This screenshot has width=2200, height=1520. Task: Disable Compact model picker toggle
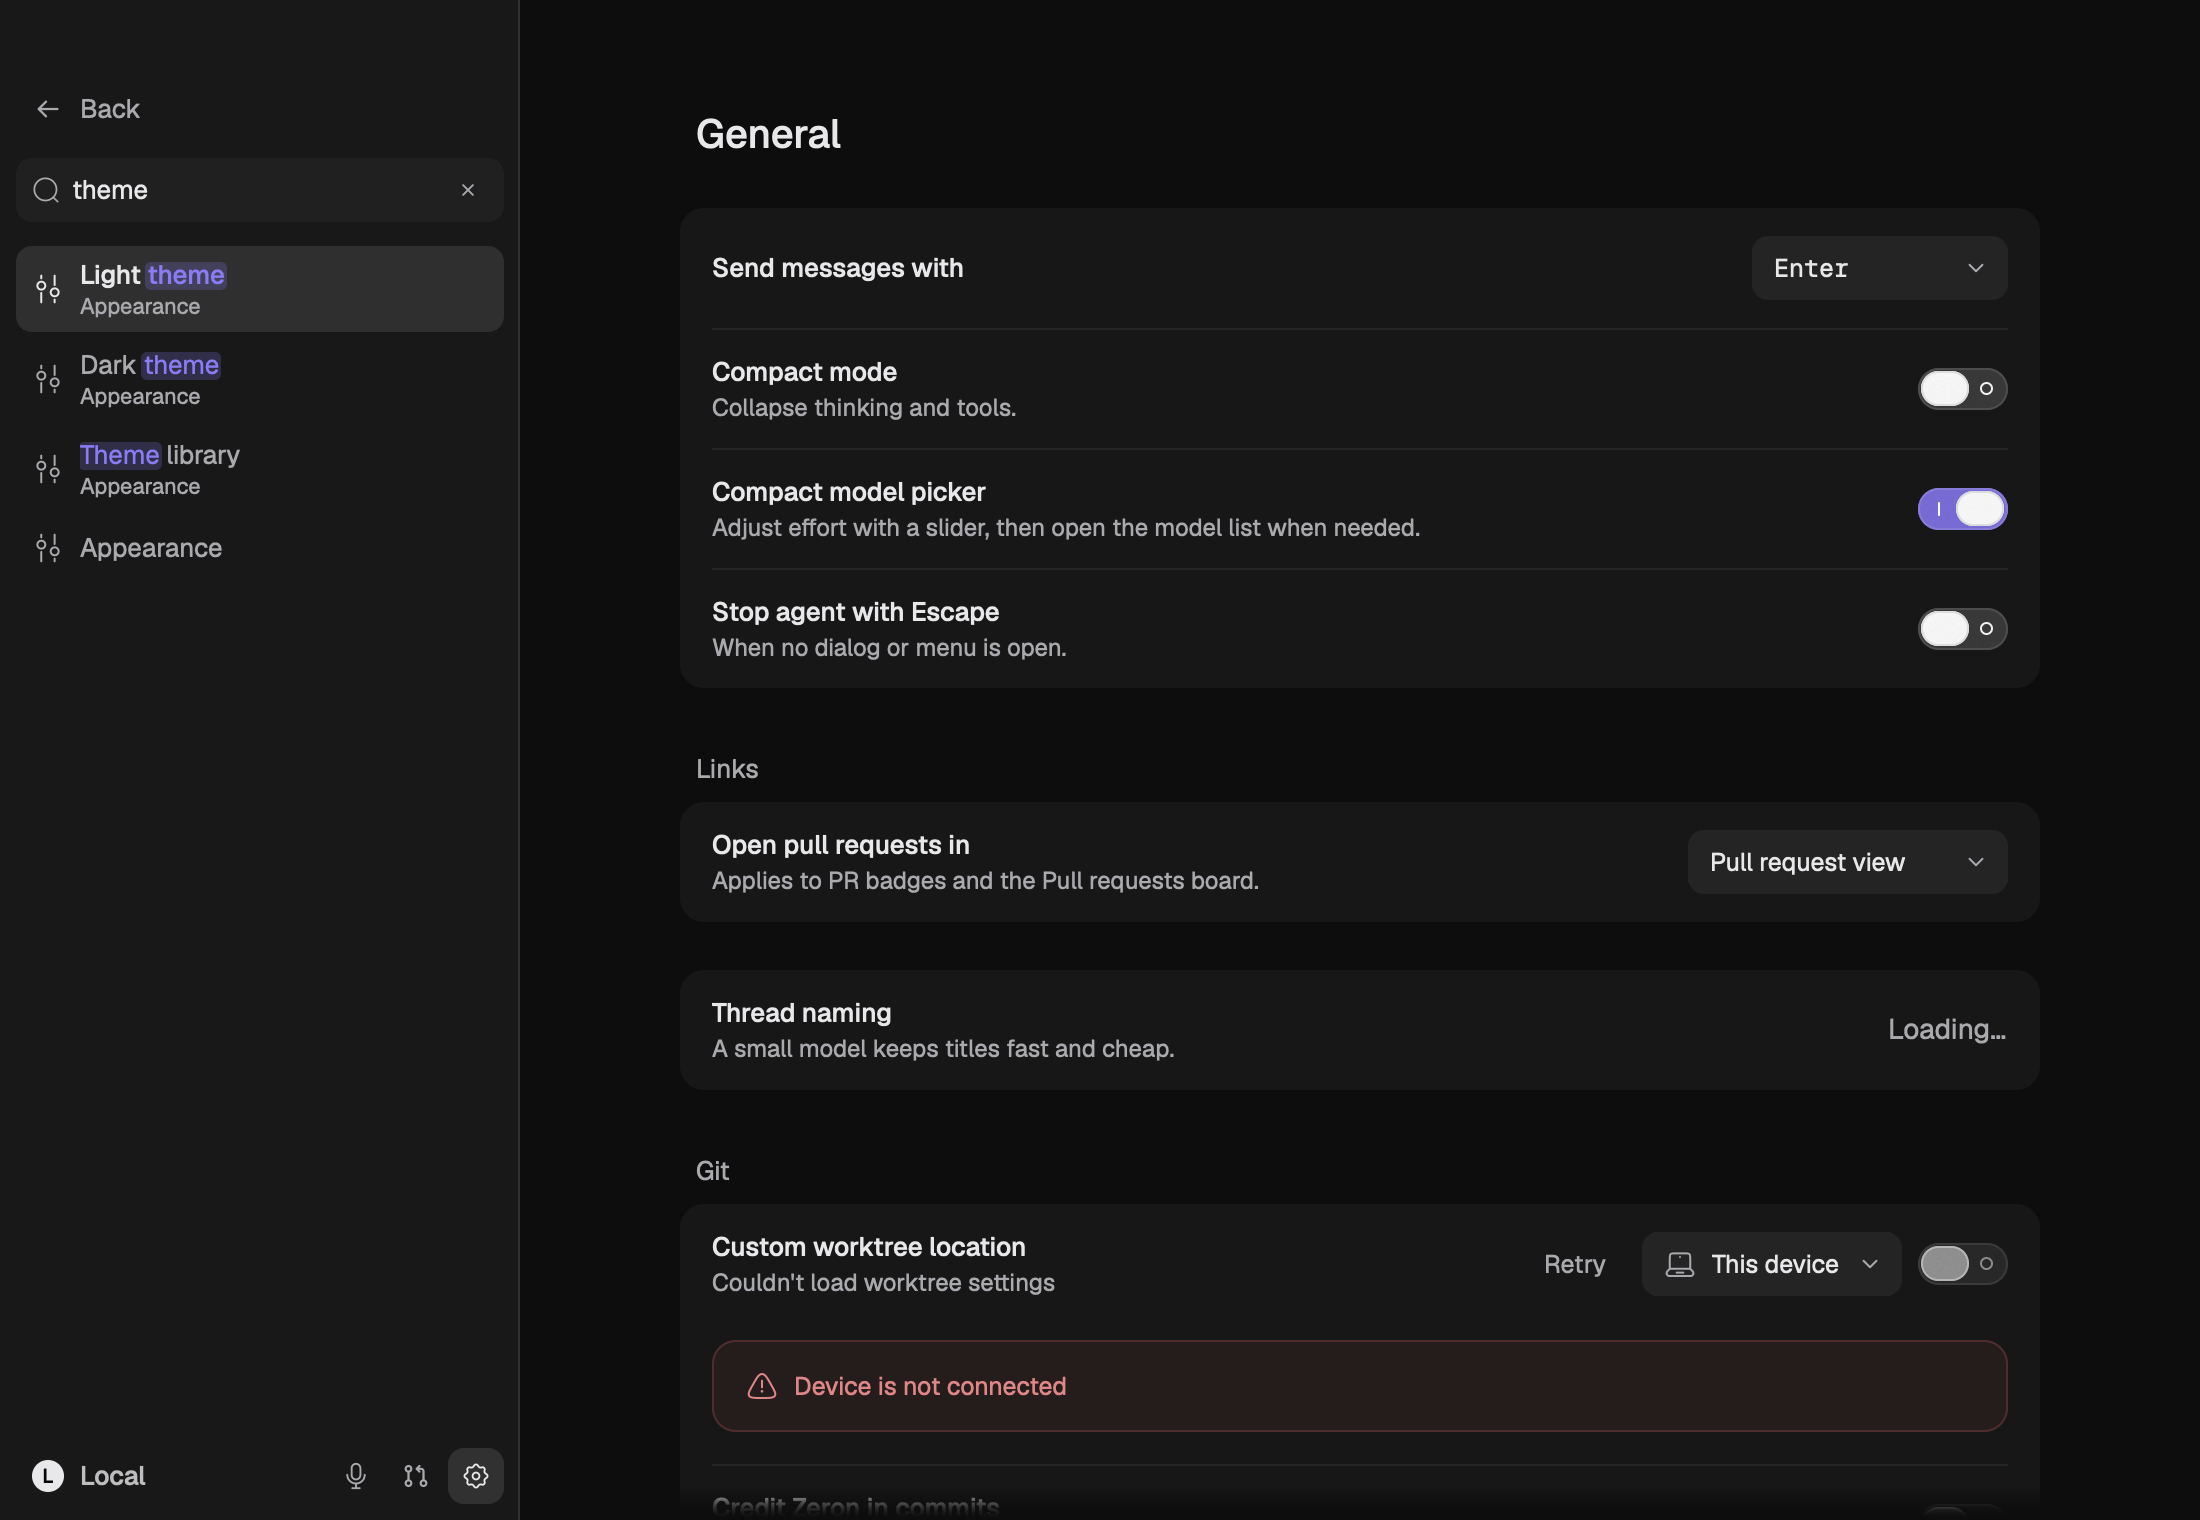[1962, 509]
